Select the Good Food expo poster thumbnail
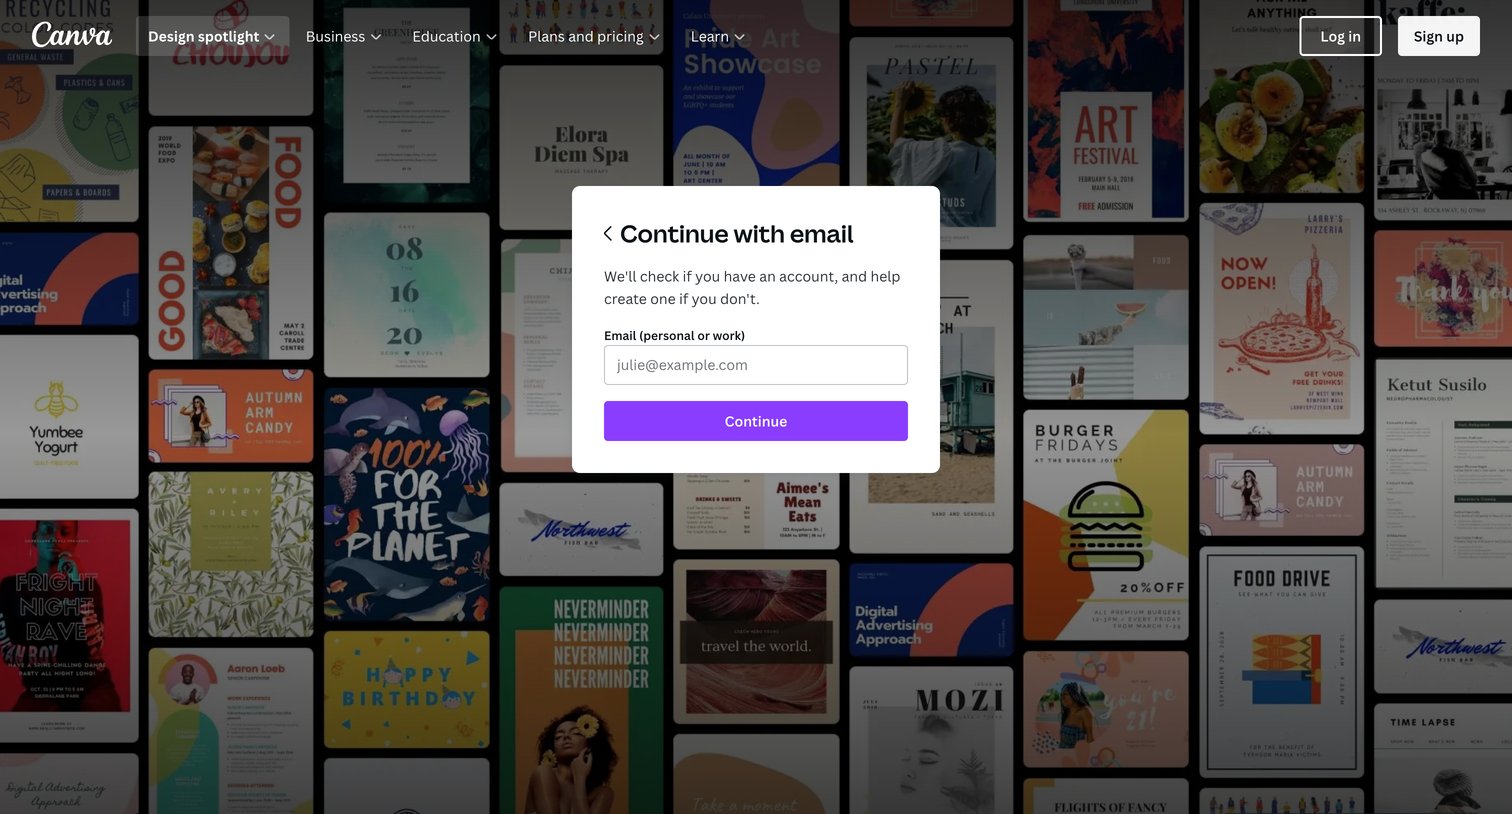1512x814 pixels. pos(231,243)
